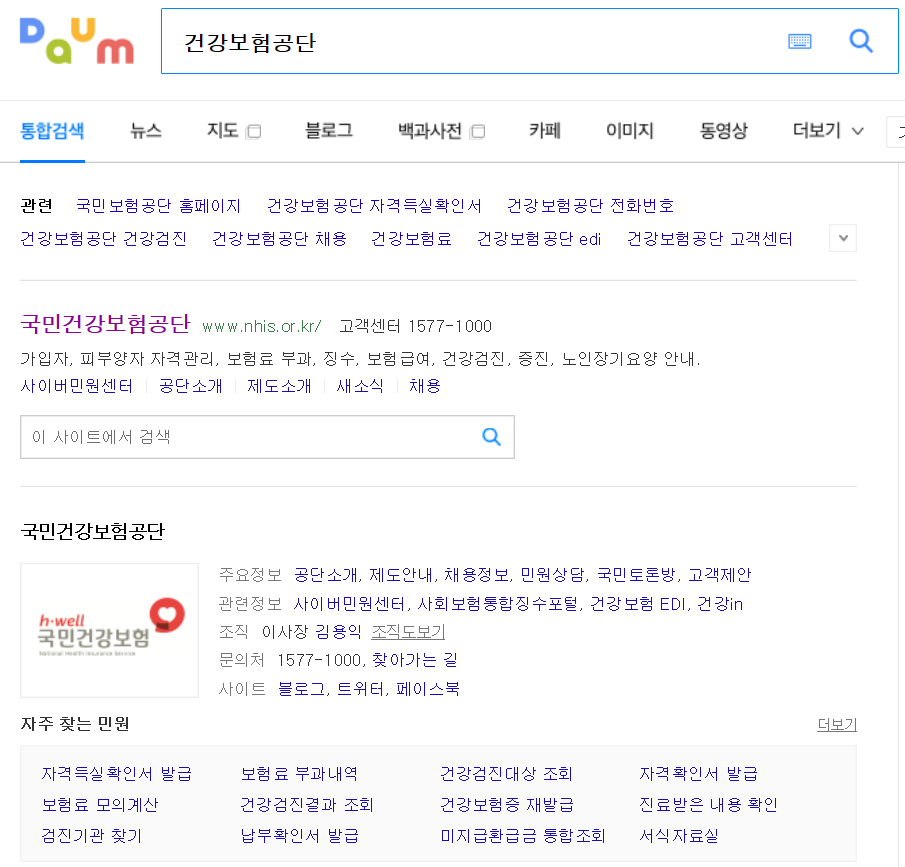The width and height of the screenshot is (905, 867).
Task: Open 채용정보 in 주요정보 row
Action: click(477, 574)
